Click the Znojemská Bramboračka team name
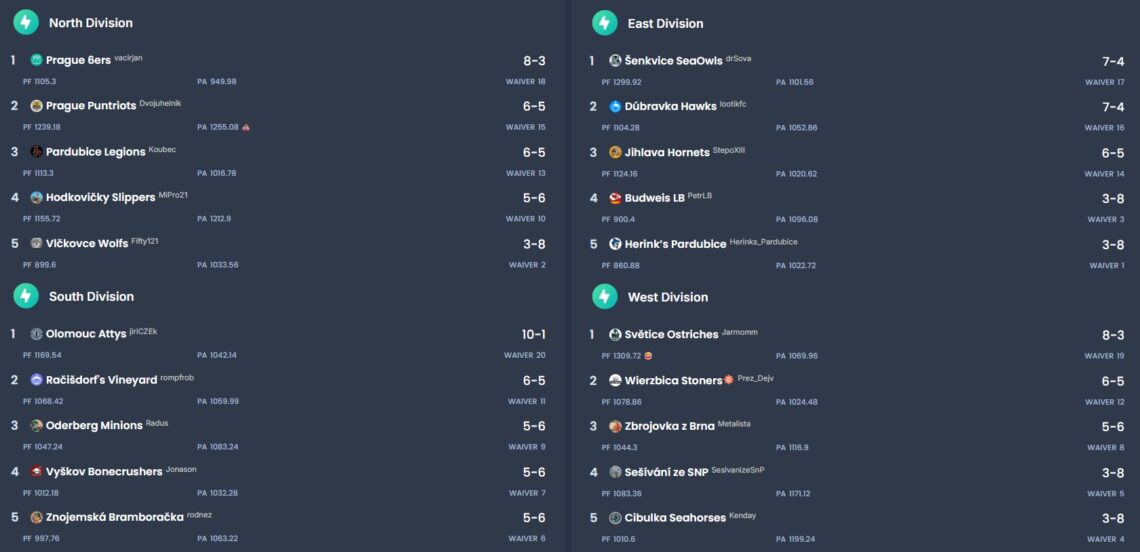The image size is (1140, 552). click(114, 517)
